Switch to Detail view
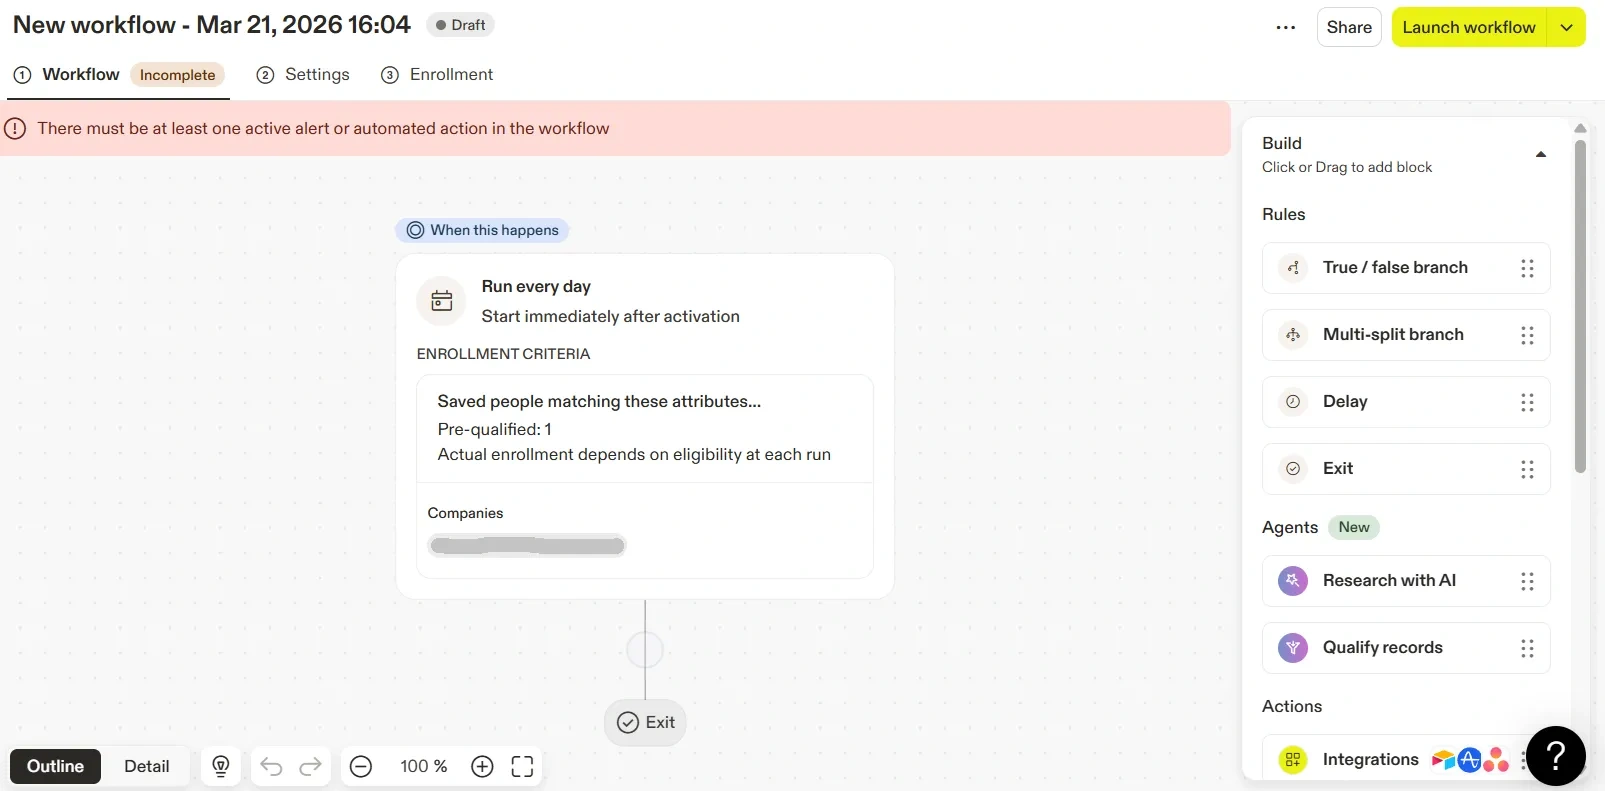This screenshot has width=1605, height=791. click(x=146, y=766)
